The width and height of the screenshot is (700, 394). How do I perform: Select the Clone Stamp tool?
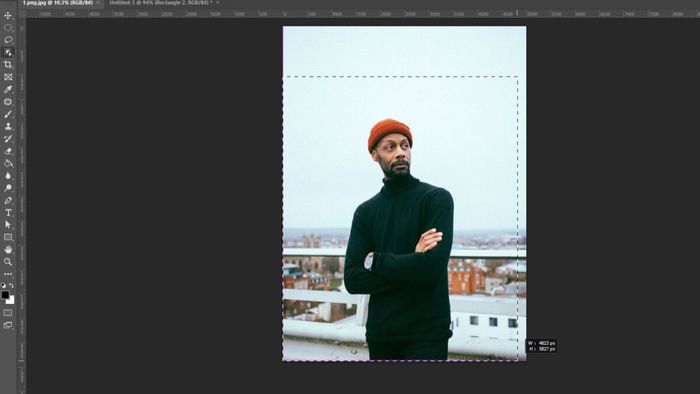pyautogui.click(x=8, y=127)
